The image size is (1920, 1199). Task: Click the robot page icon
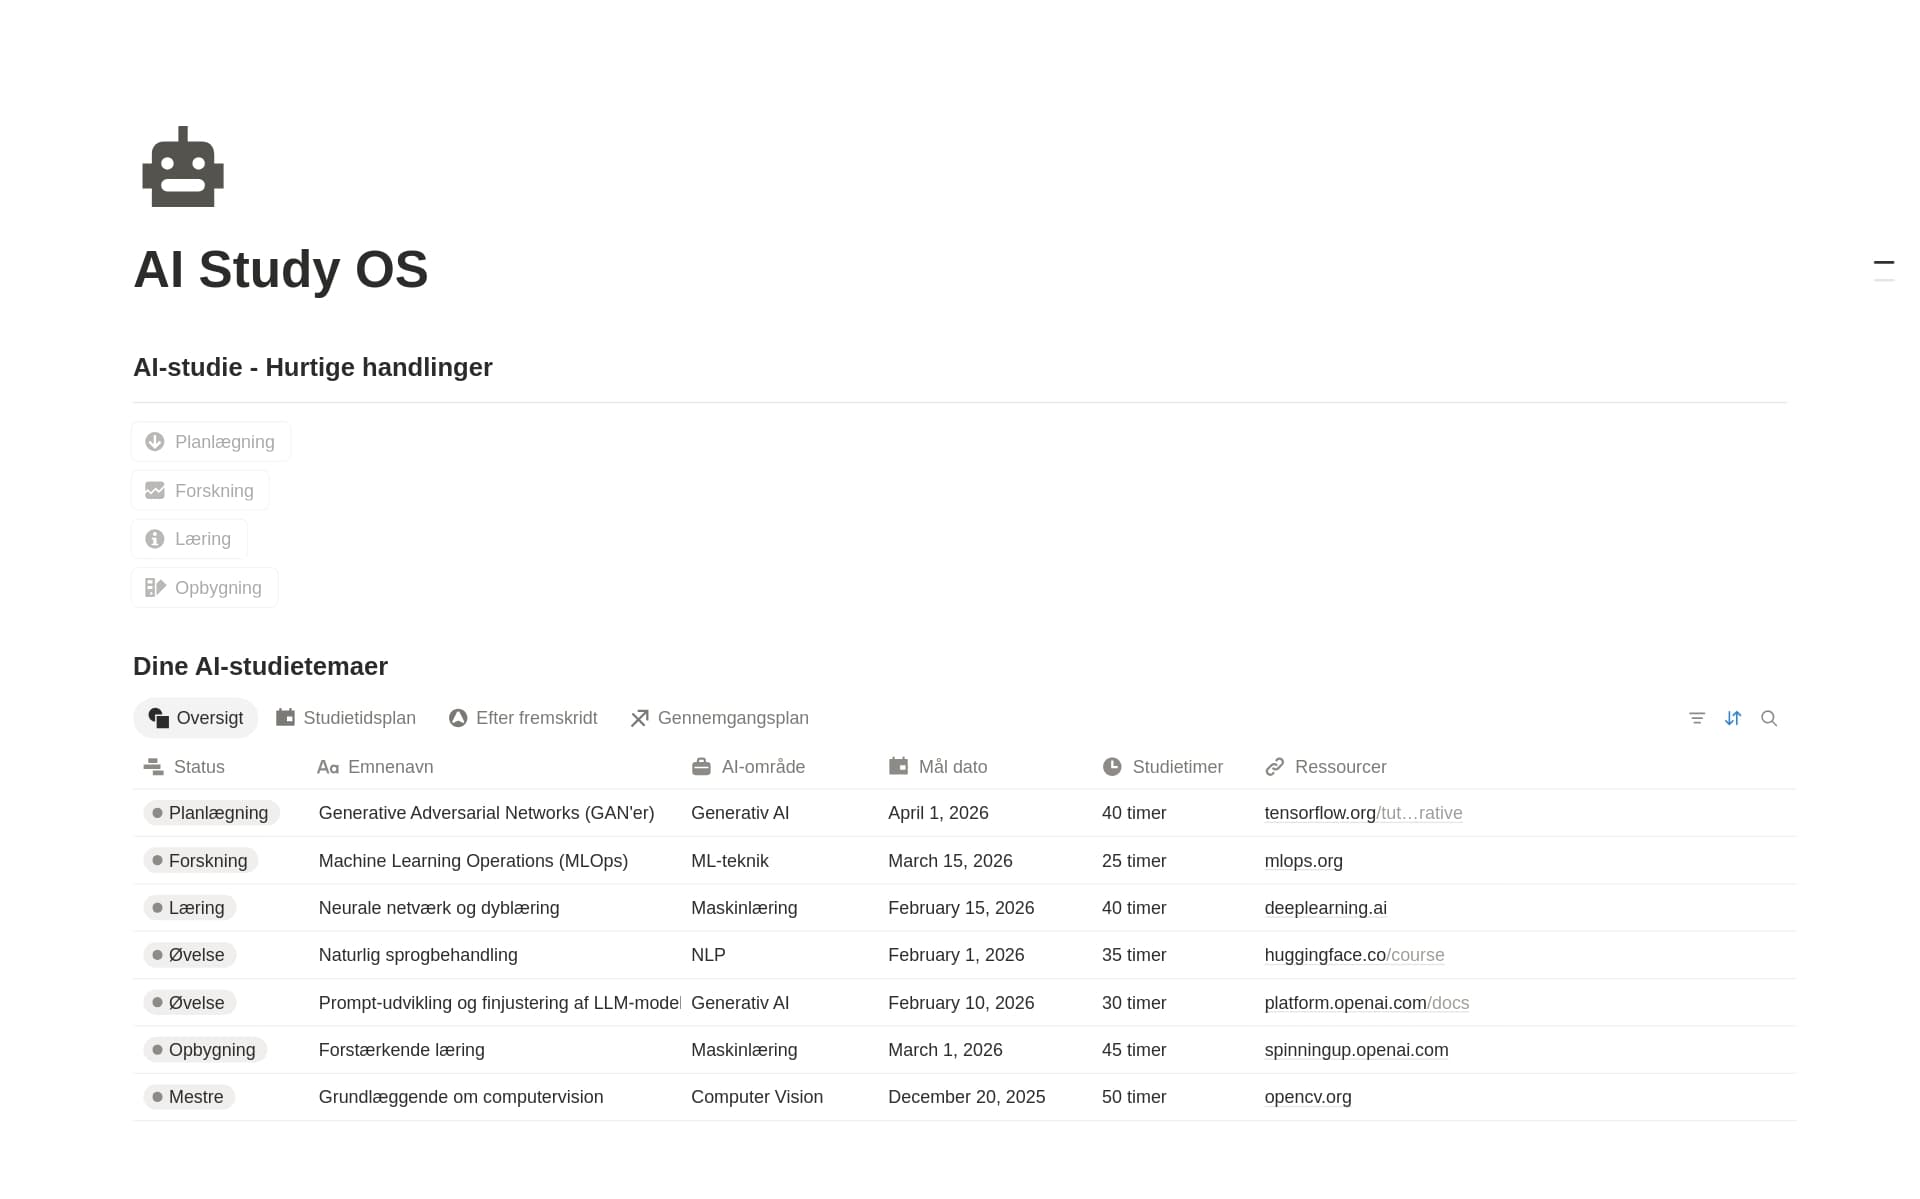(x=183, y=167)
